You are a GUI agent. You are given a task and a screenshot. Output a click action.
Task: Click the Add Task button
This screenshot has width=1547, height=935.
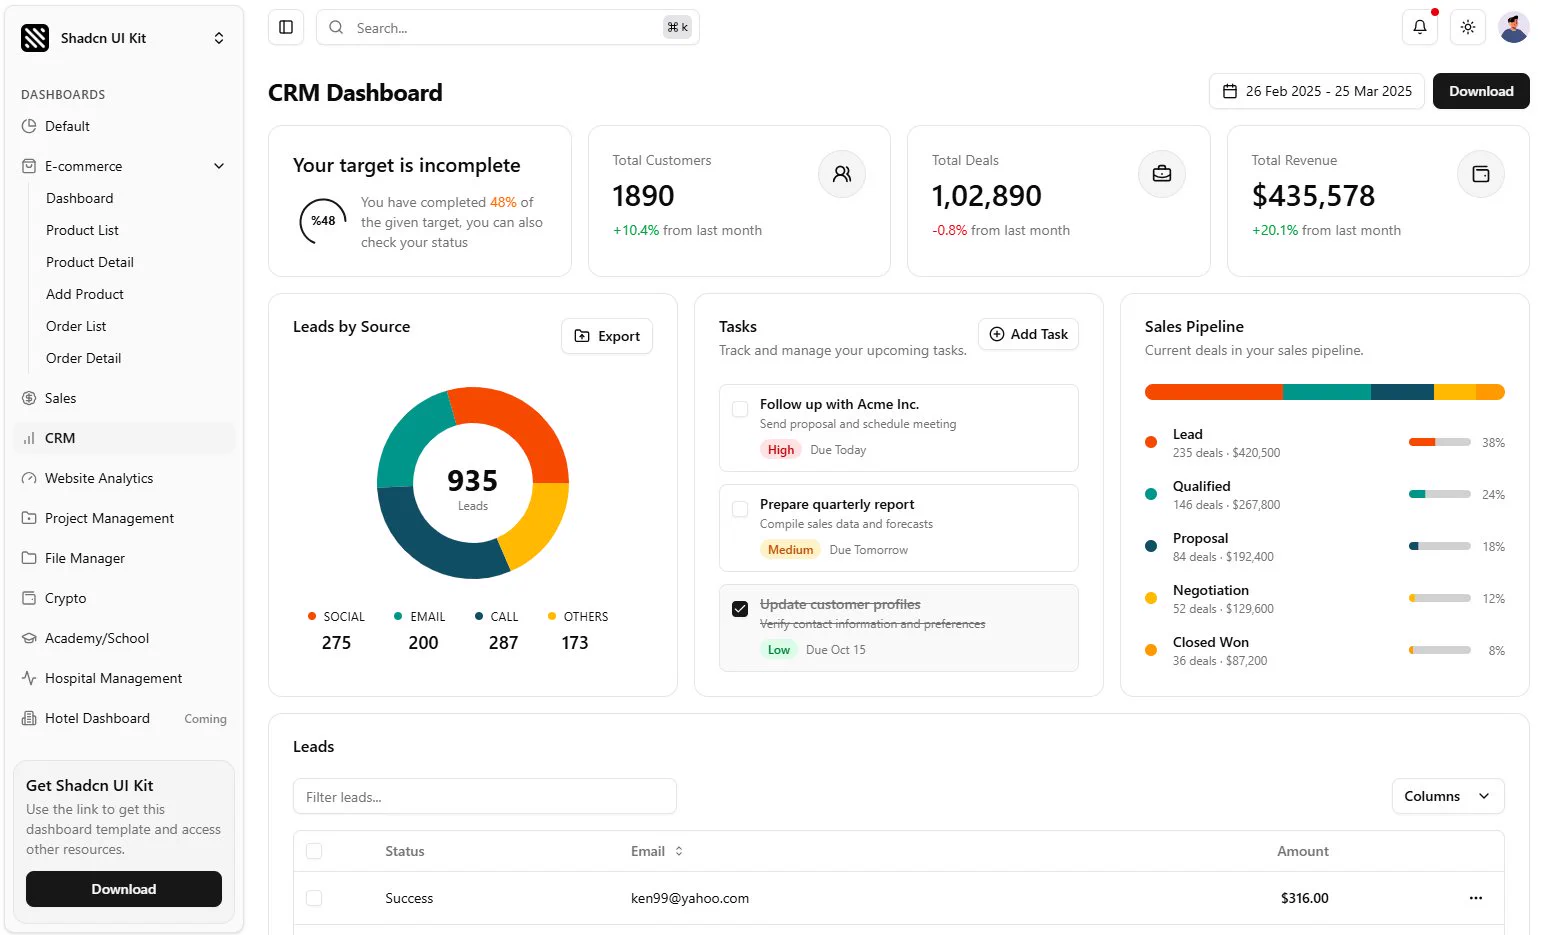click(x=1028, y=334)
